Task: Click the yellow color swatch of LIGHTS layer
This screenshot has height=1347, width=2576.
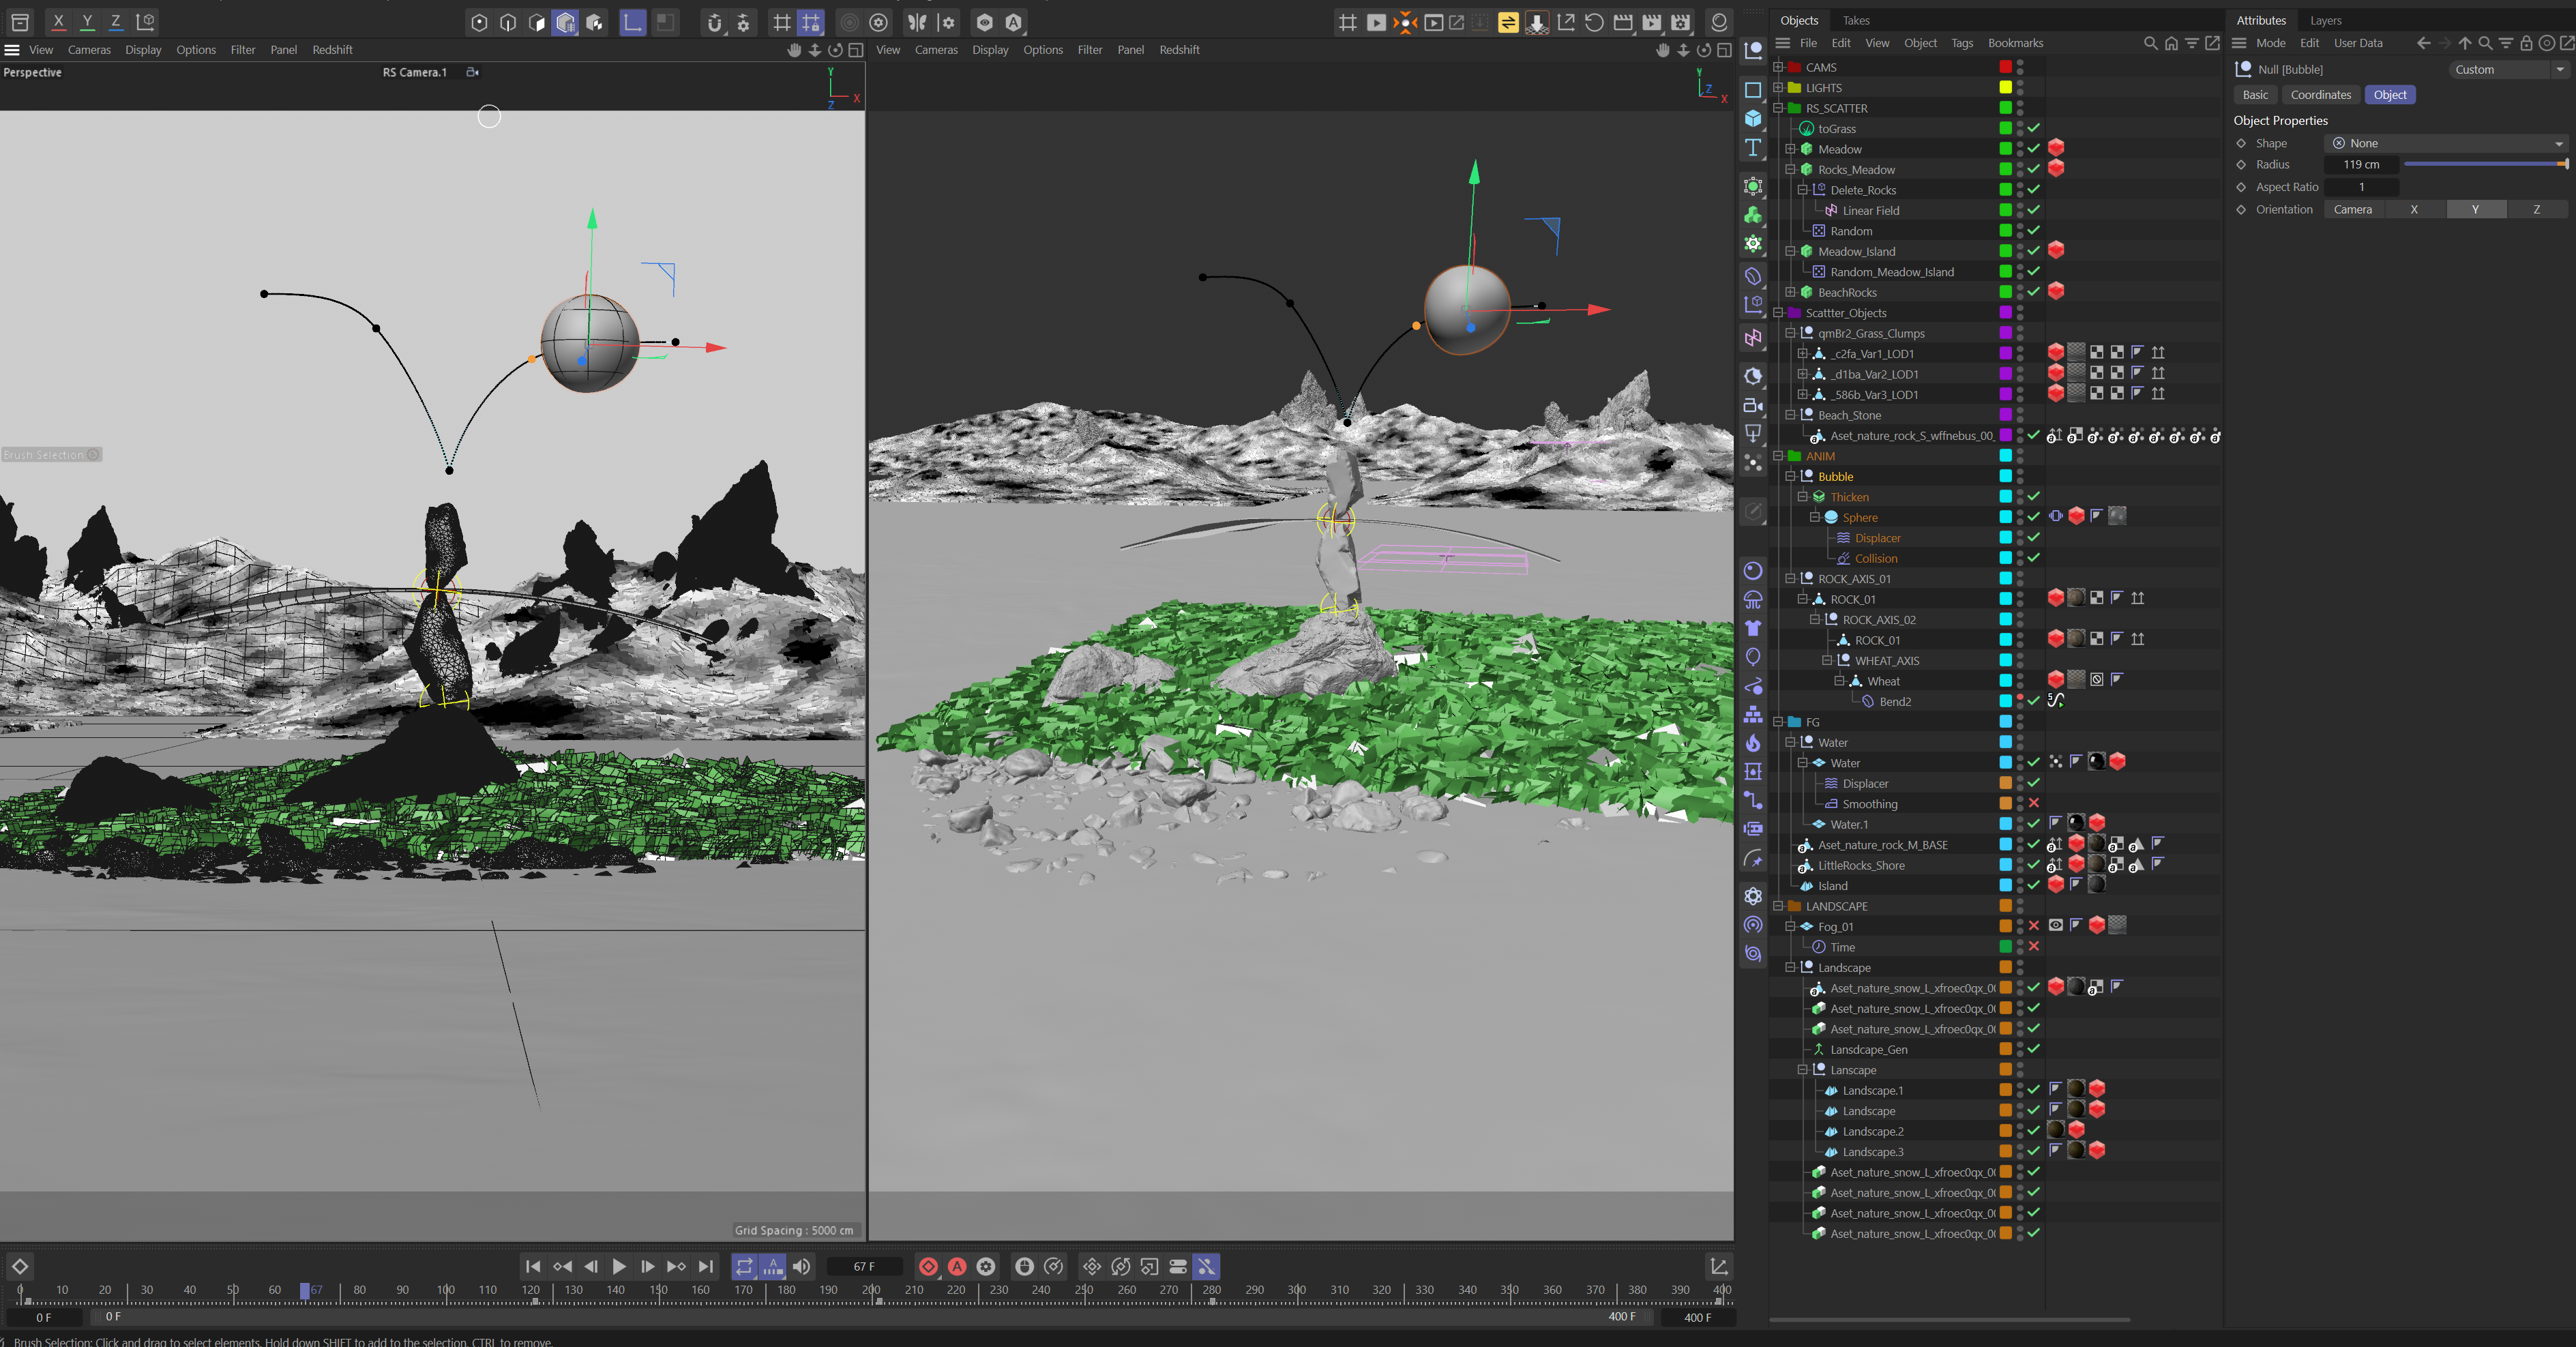Action: coord(2005,87)
